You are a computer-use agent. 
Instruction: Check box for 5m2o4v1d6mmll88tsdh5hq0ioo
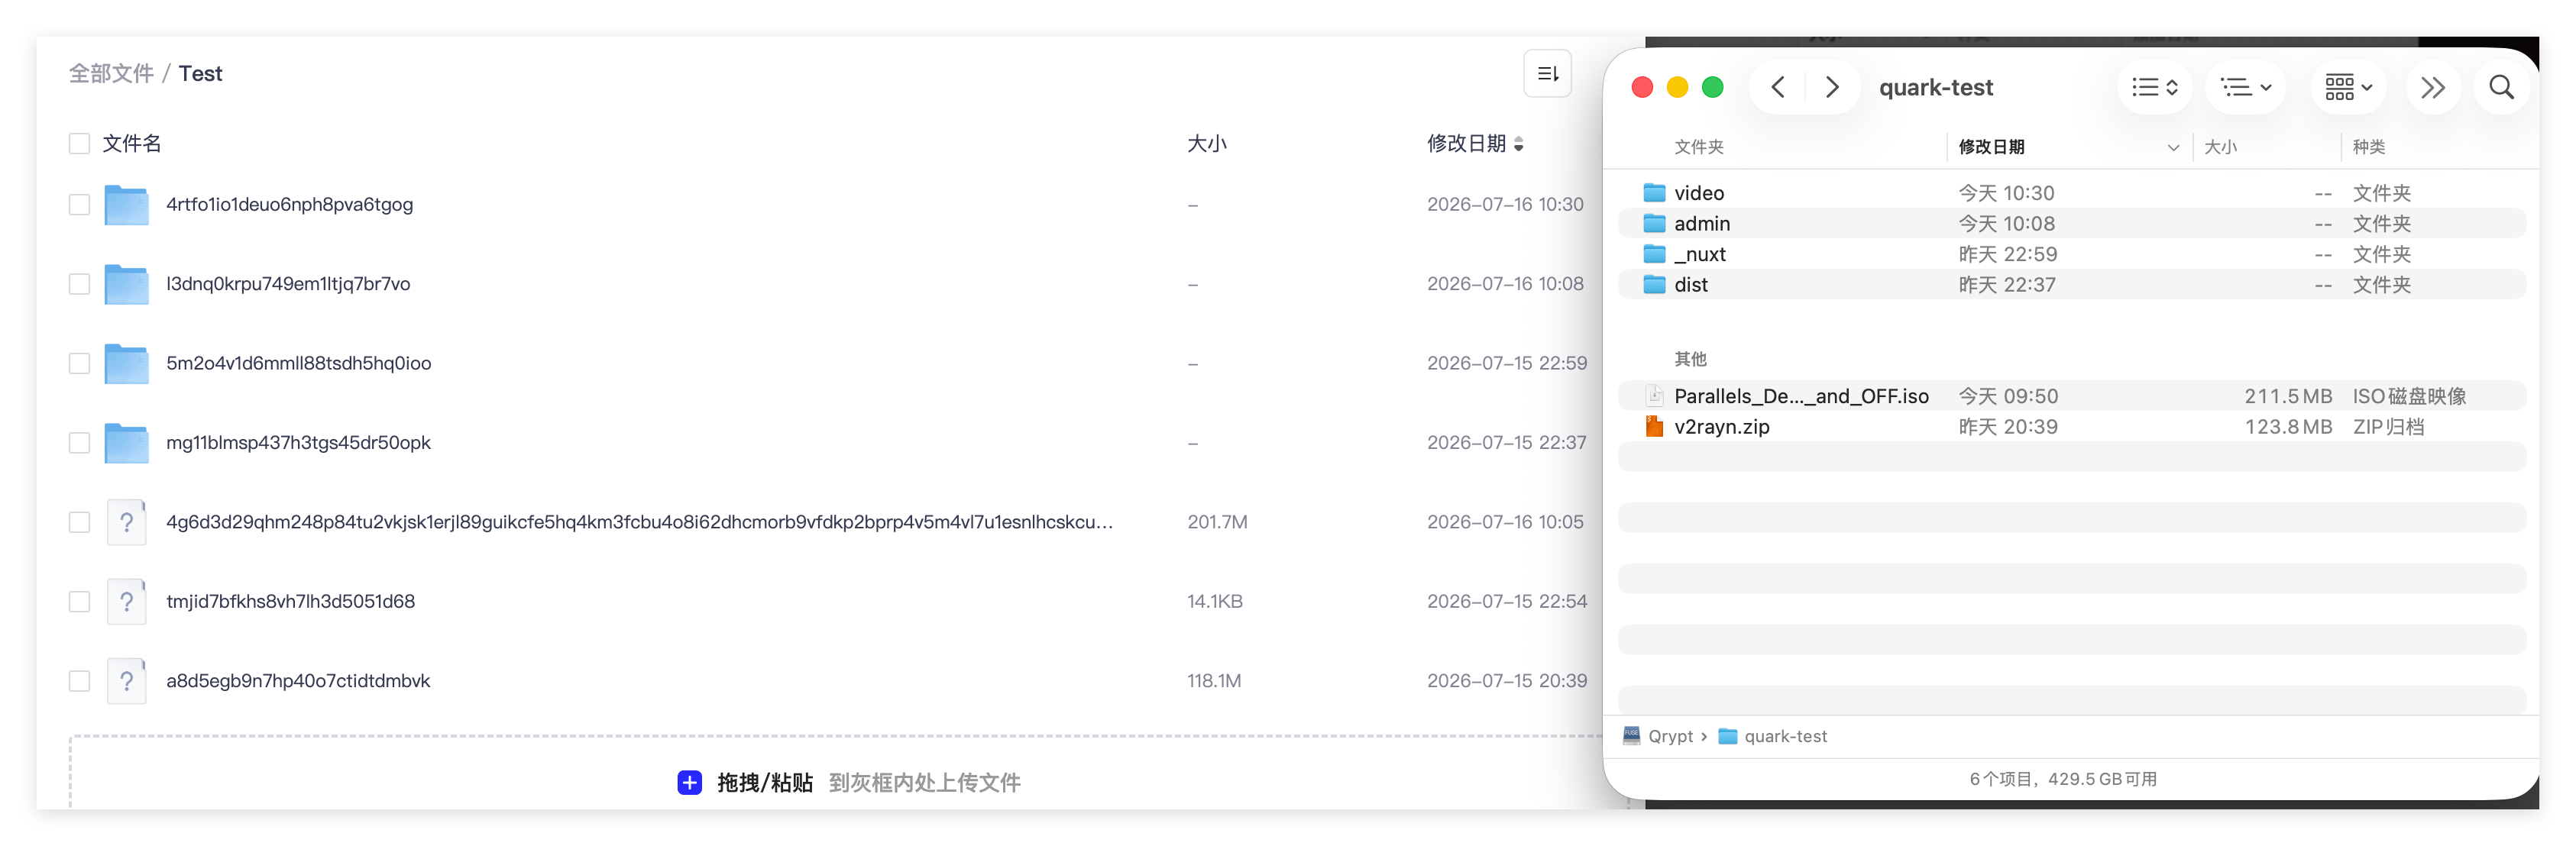click(79, 364)
